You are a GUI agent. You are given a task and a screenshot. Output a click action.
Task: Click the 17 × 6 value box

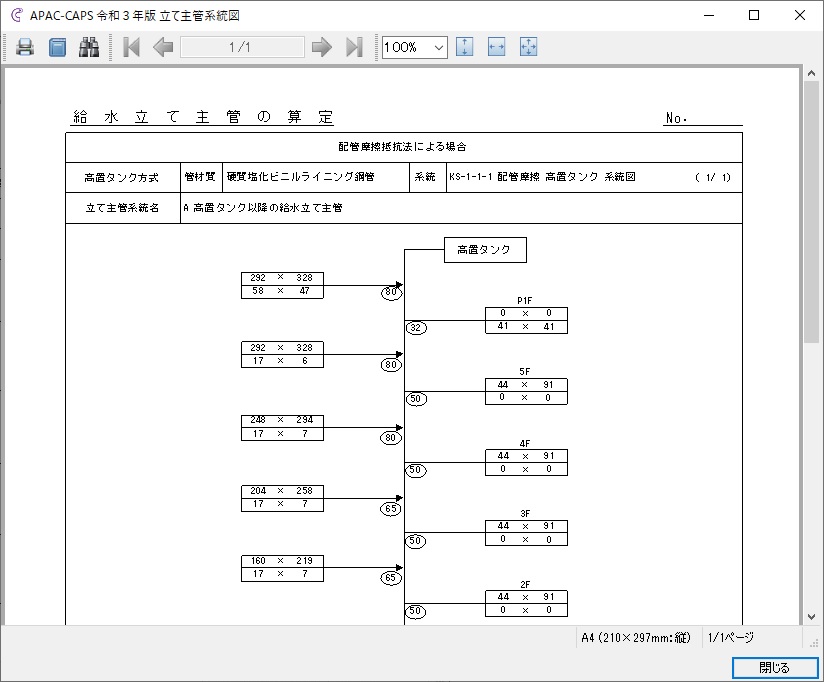click(282, 361)
